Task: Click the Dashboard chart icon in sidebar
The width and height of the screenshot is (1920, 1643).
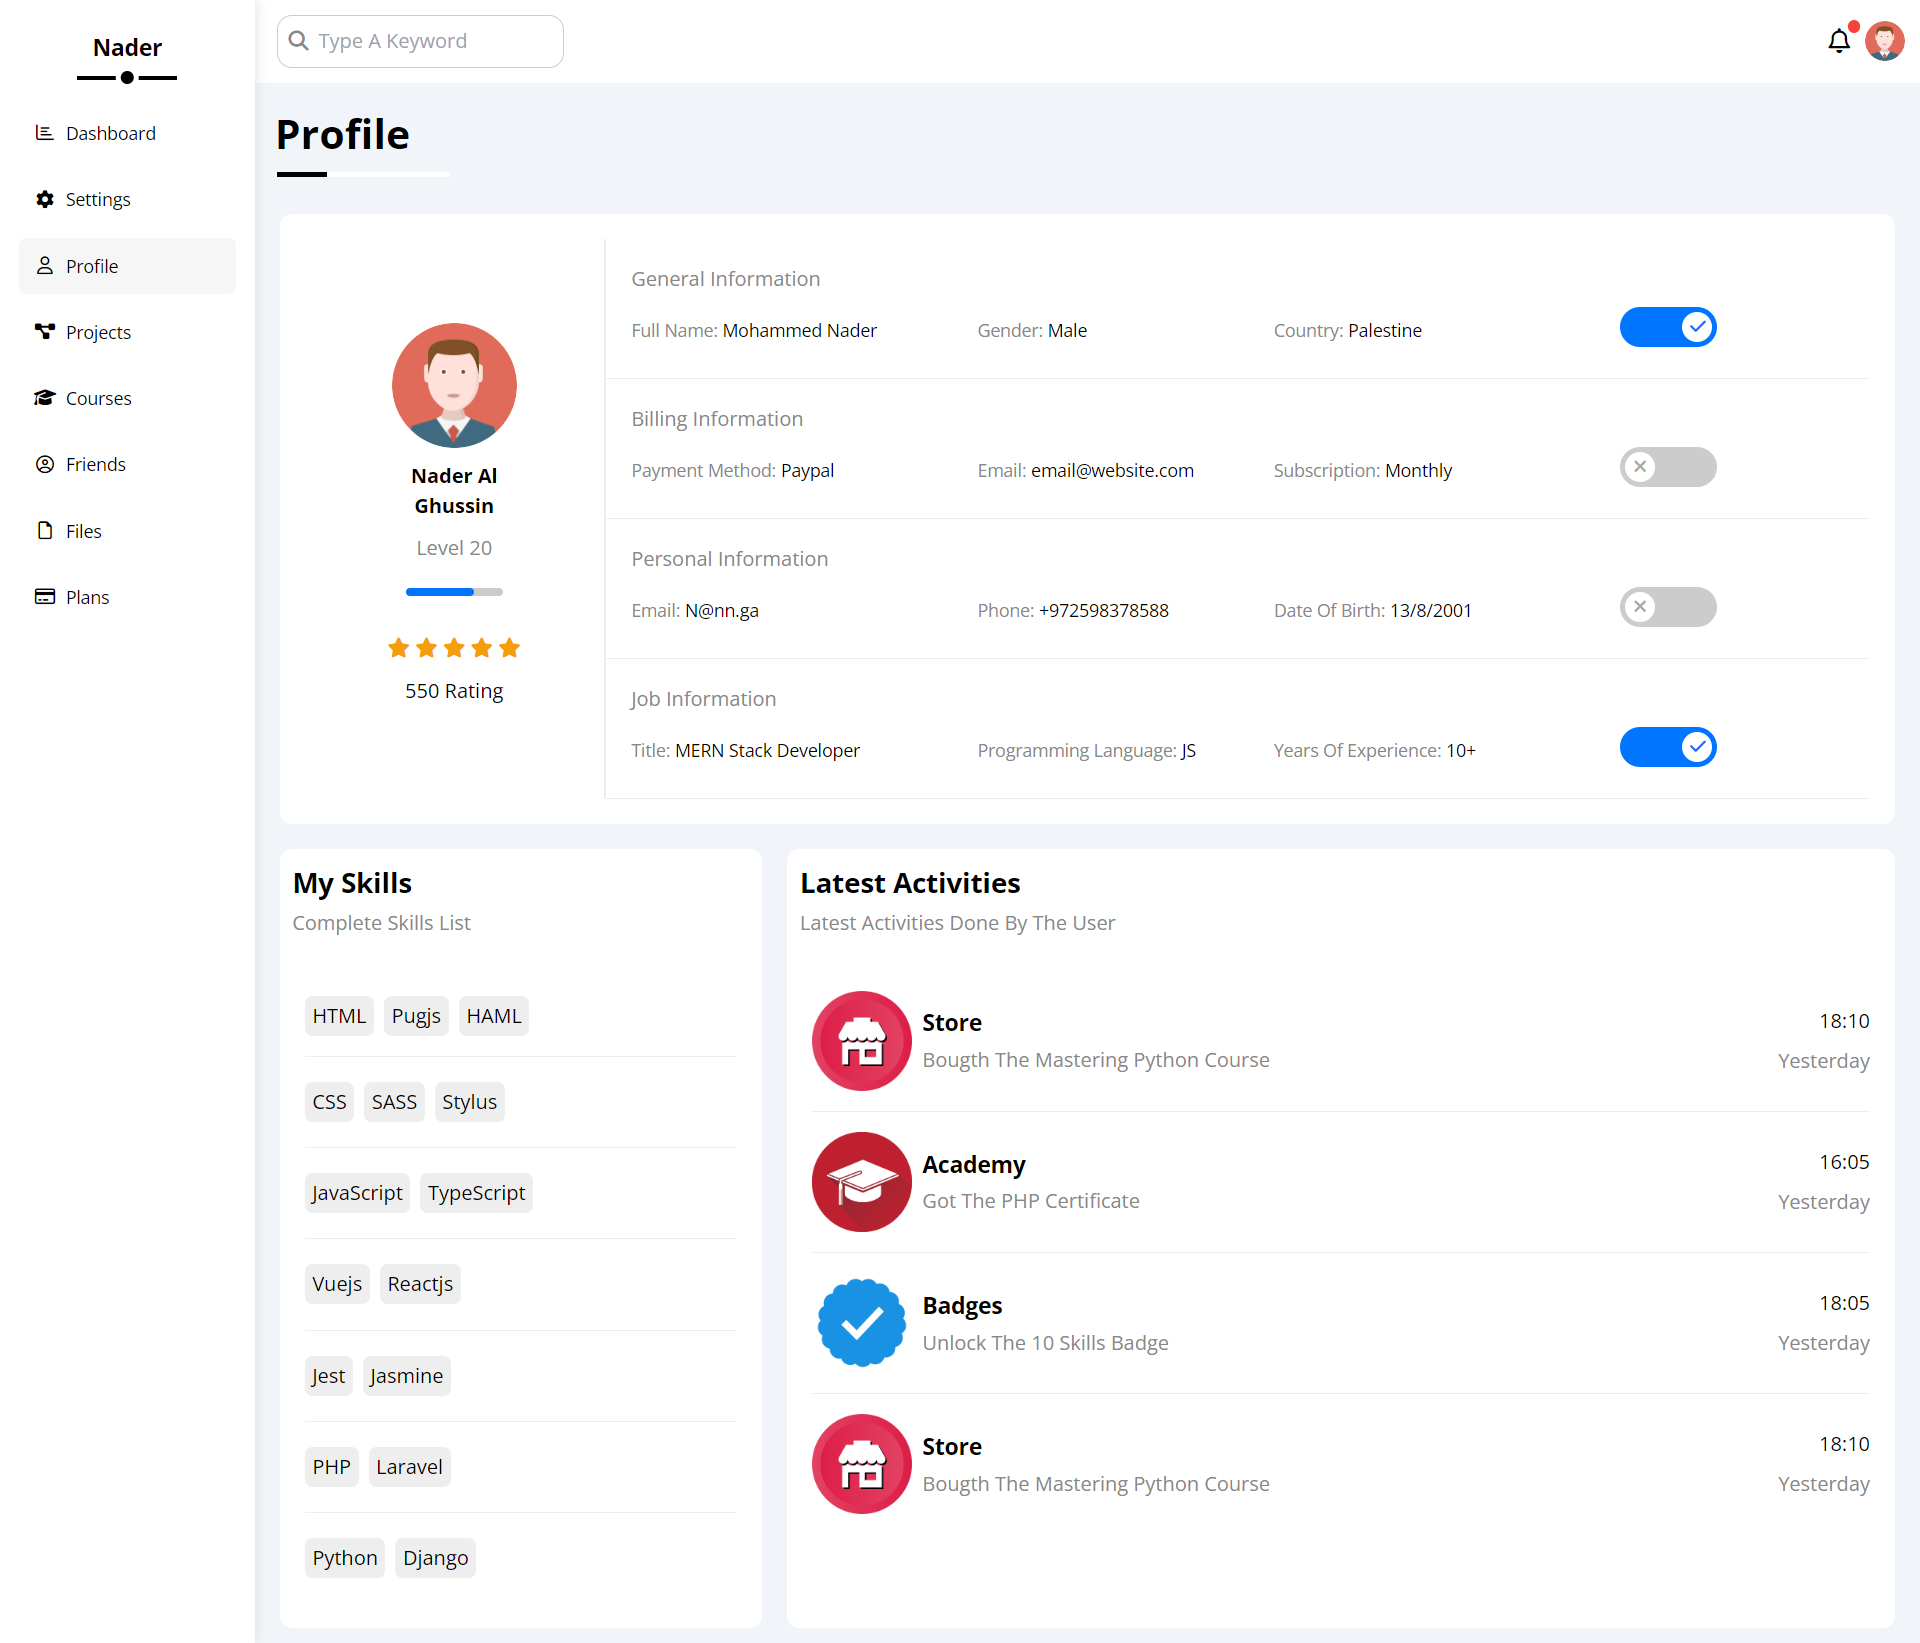Action: 44,132
